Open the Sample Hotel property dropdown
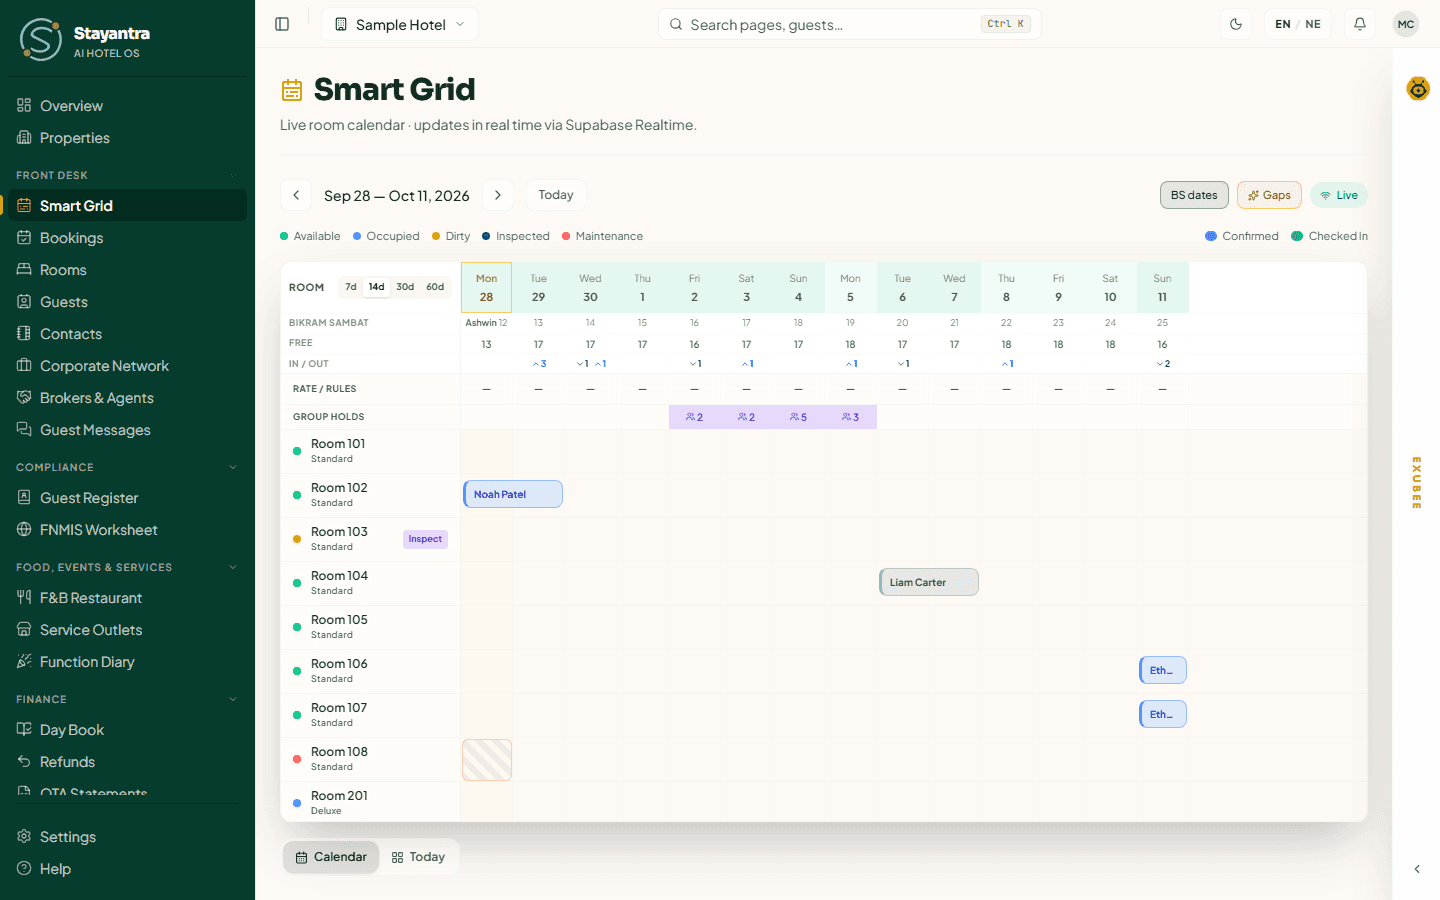This screenshot has width=1440, height=900. tap(400, 24)
